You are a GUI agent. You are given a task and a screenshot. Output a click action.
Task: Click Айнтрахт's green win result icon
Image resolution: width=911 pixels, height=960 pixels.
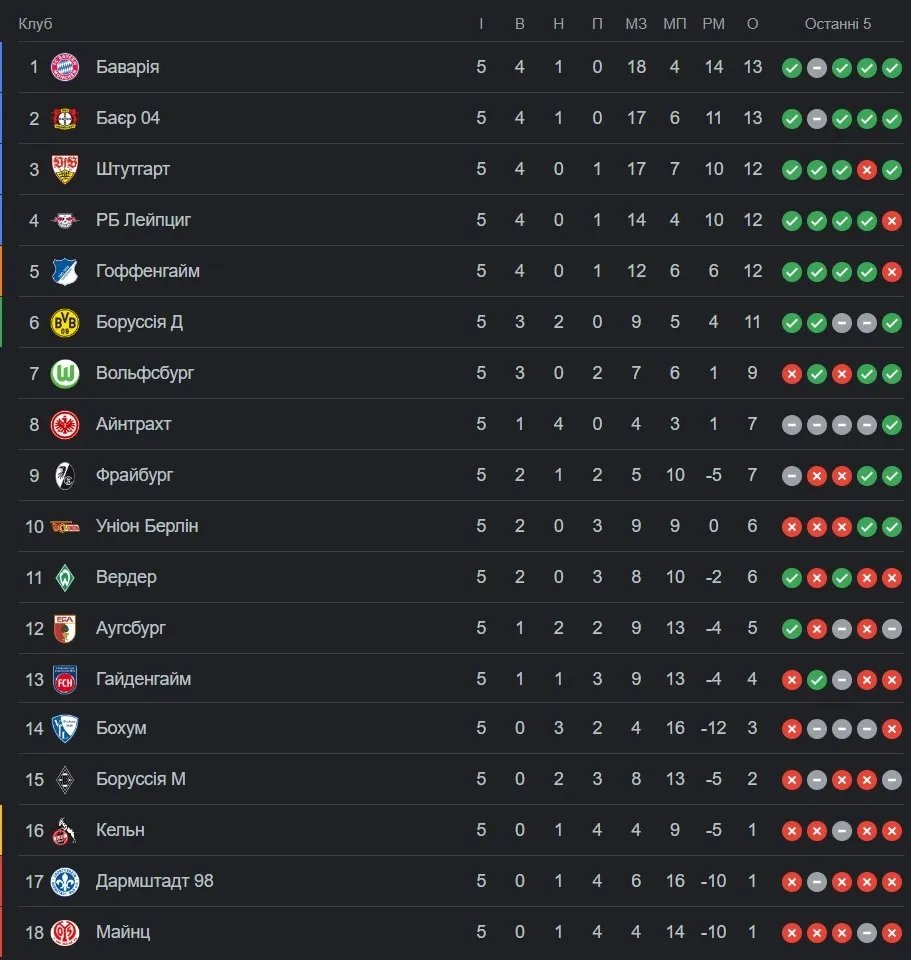click(892, 425)
